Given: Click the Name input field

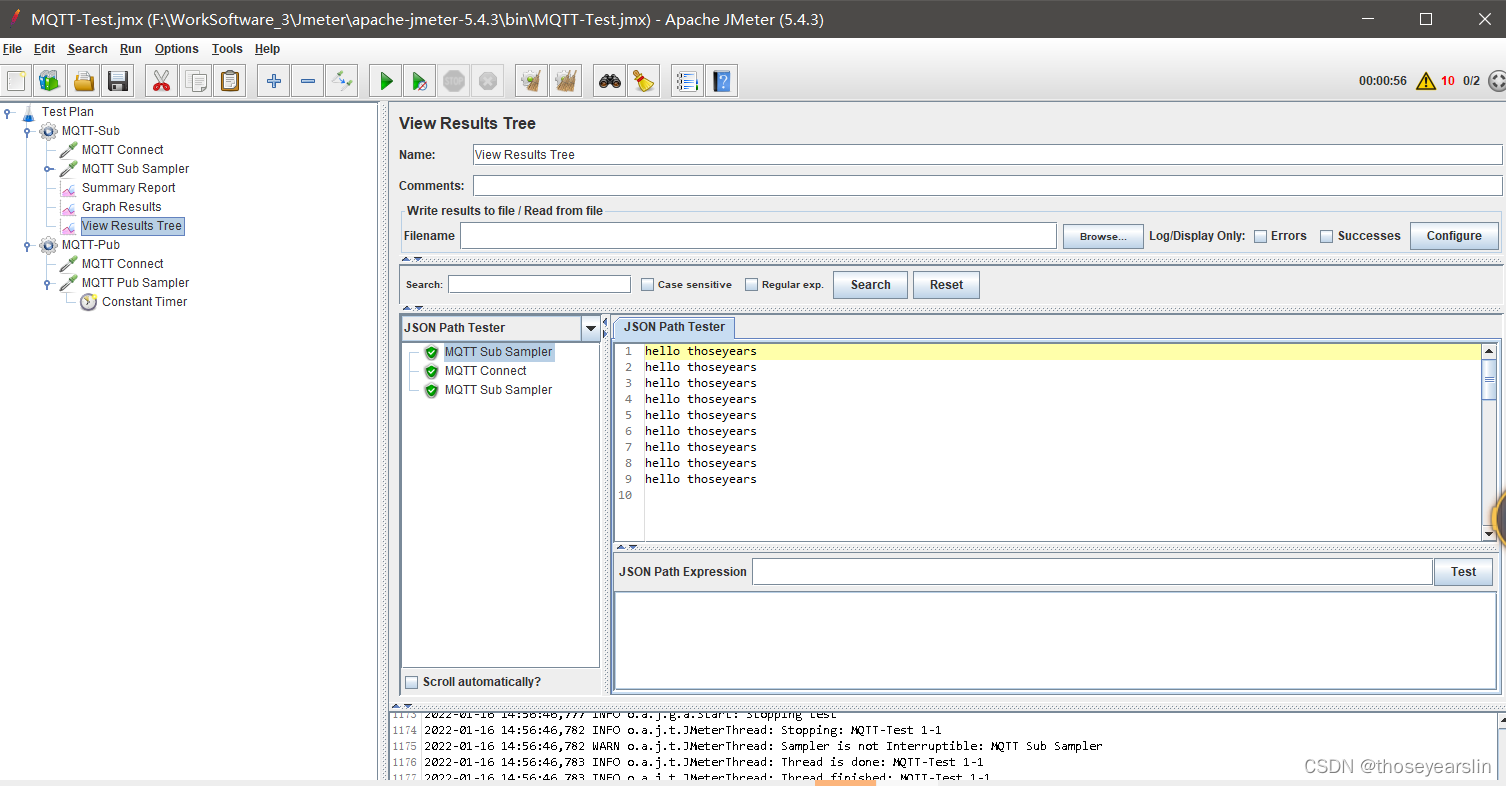Looking at the screenshot, I should (987, 155).
